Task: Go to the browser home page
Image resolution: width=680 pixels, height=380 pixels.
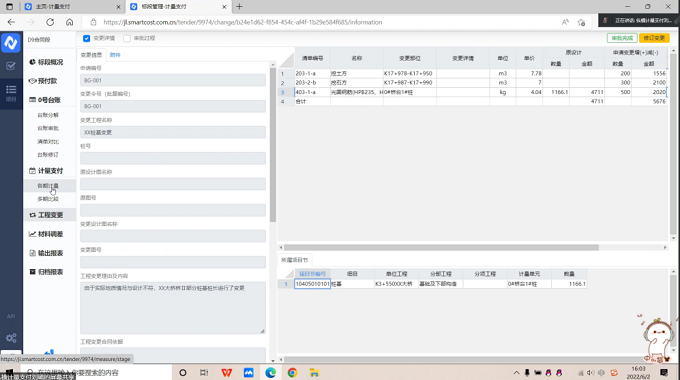Action: (69, 22)
